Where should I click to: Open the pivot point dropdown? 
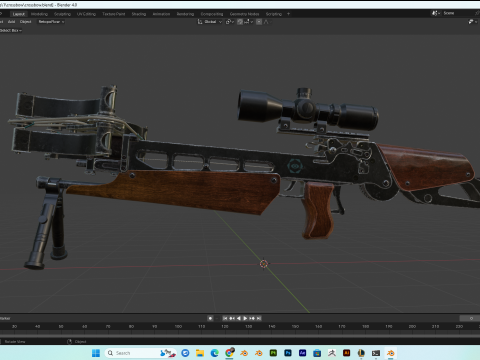pos(230,22)
